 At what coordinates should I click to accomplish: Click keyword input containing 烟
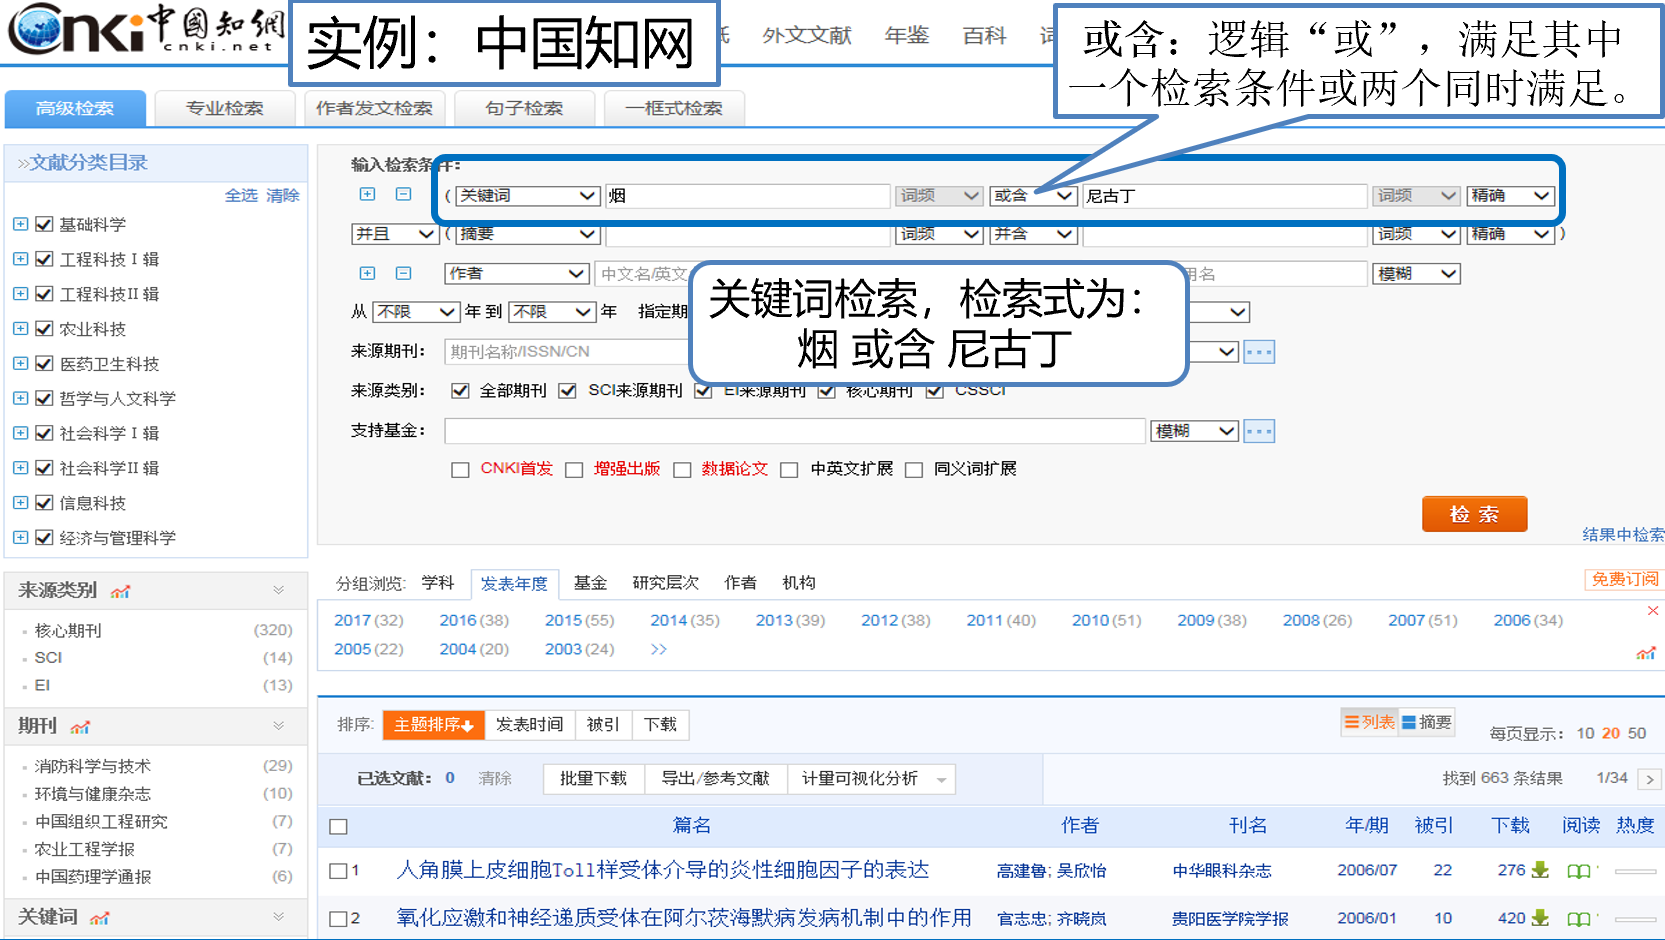click(x=748, y=196)
